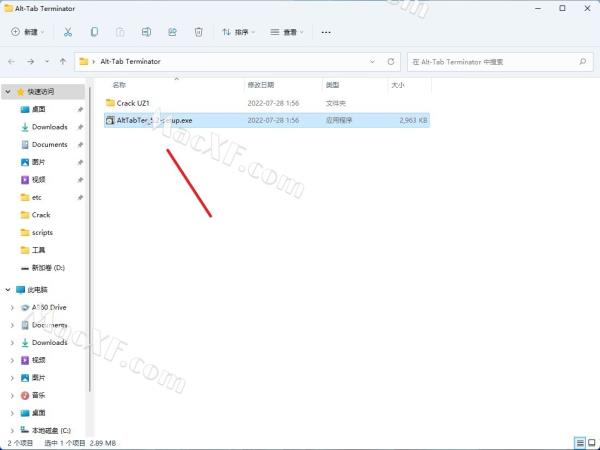Click the title bar folder icon
Screen dimensions: 600x450
(8, 8)
